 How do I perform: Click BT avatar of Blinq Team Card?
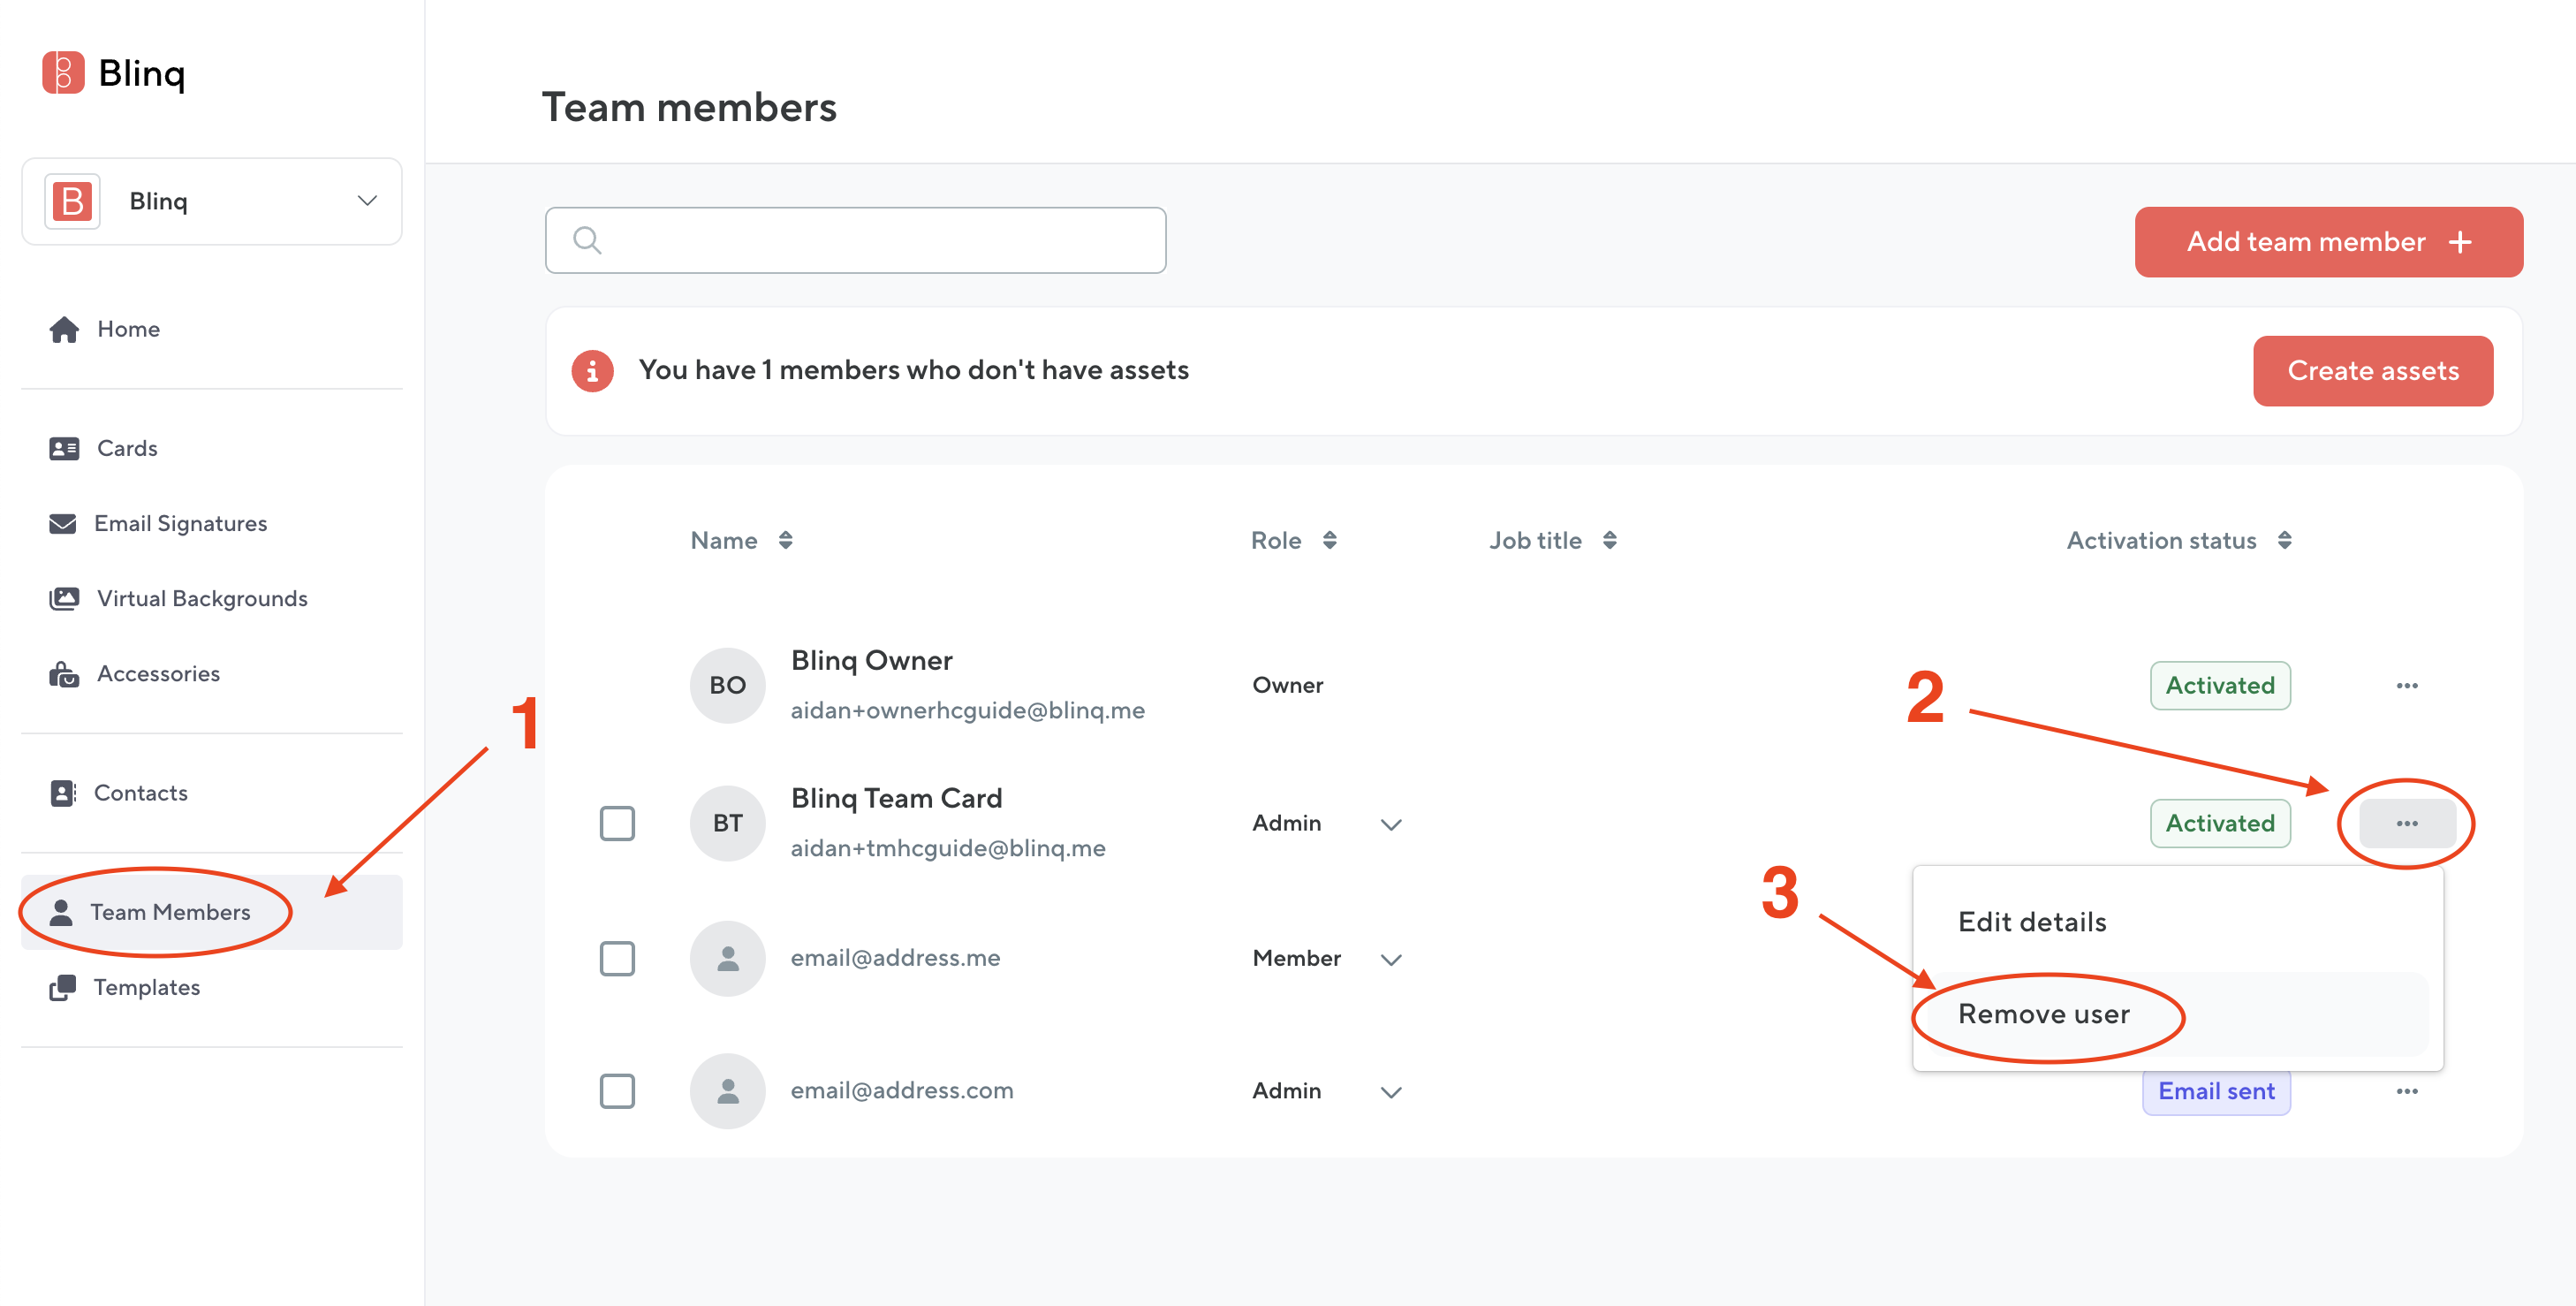point(728,824)
